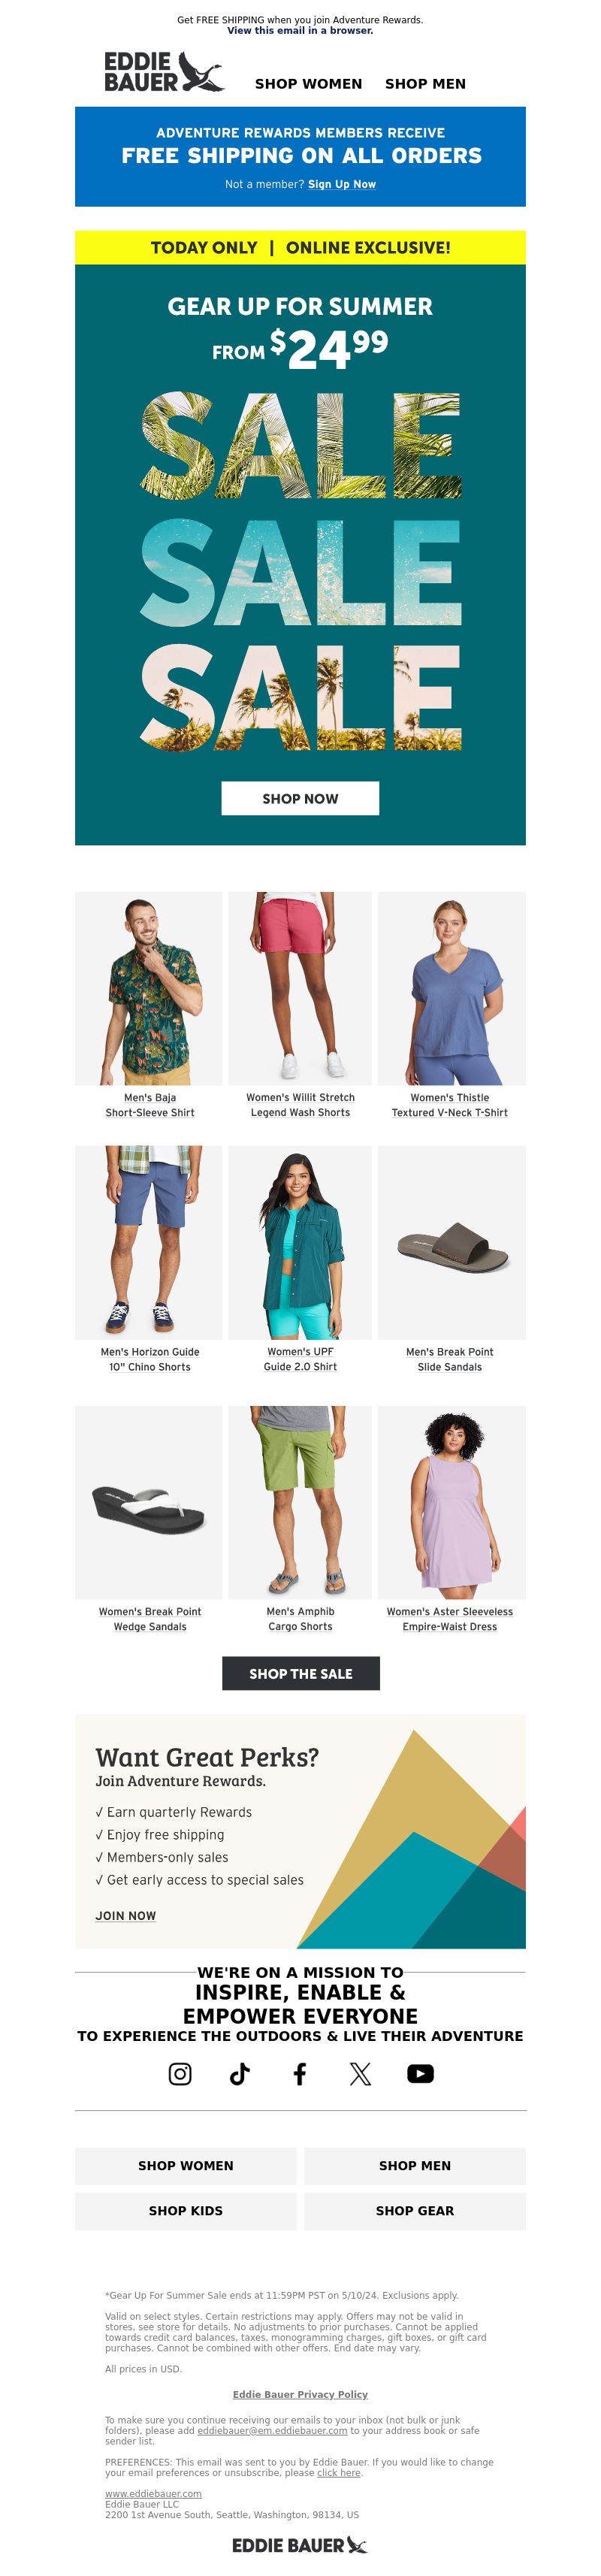
Task: Click the Eddie Bauer footer logo
Action: [300, 2544]
